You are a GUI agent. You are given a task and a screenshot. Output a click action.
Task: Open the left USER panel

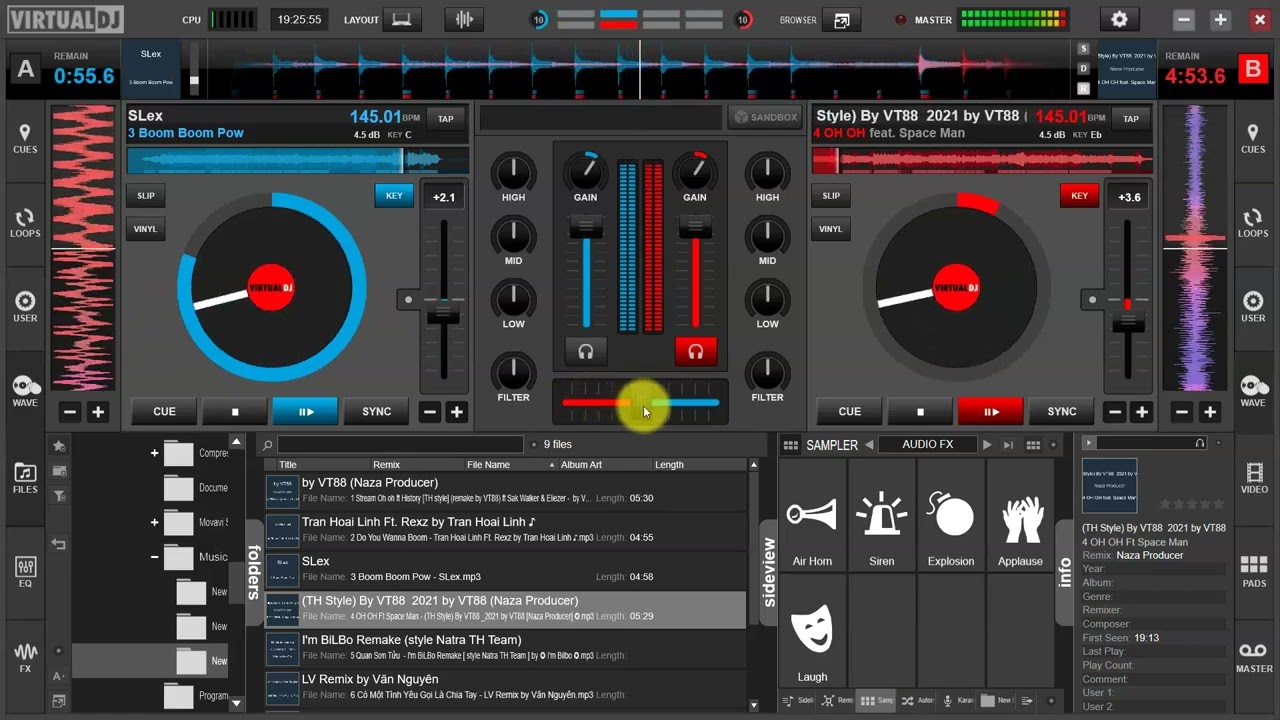[x=25, y=307]
